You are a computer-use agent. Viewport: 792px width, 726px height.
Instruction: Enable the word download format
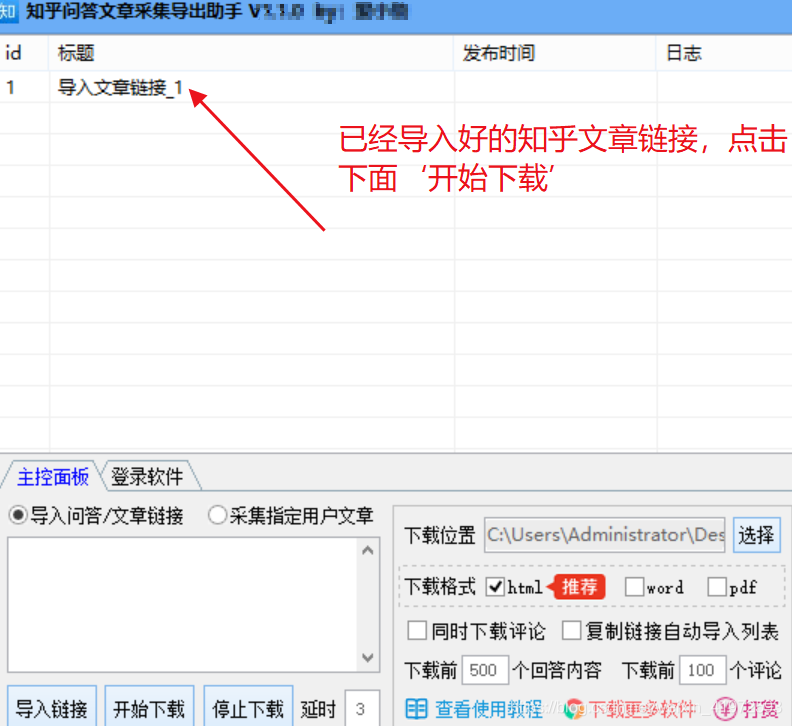pos(634,587)
